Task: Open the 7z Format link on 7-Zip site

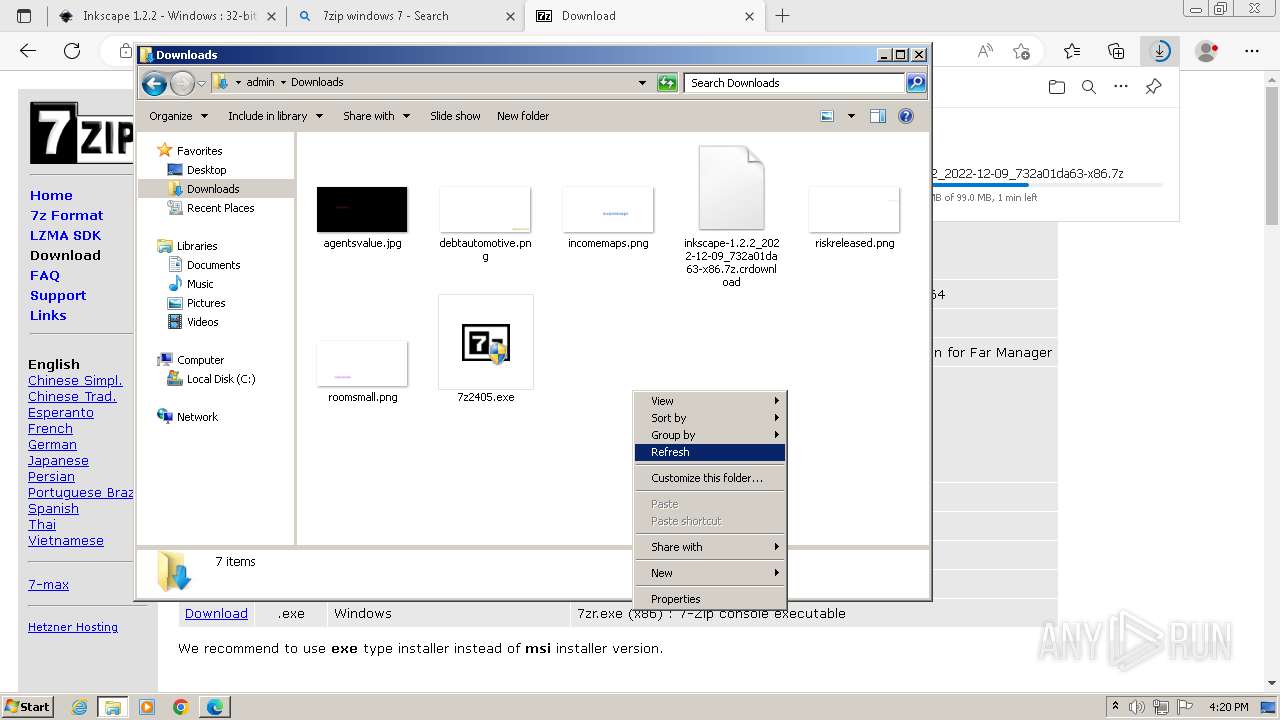Action: (x=66, y=215)
